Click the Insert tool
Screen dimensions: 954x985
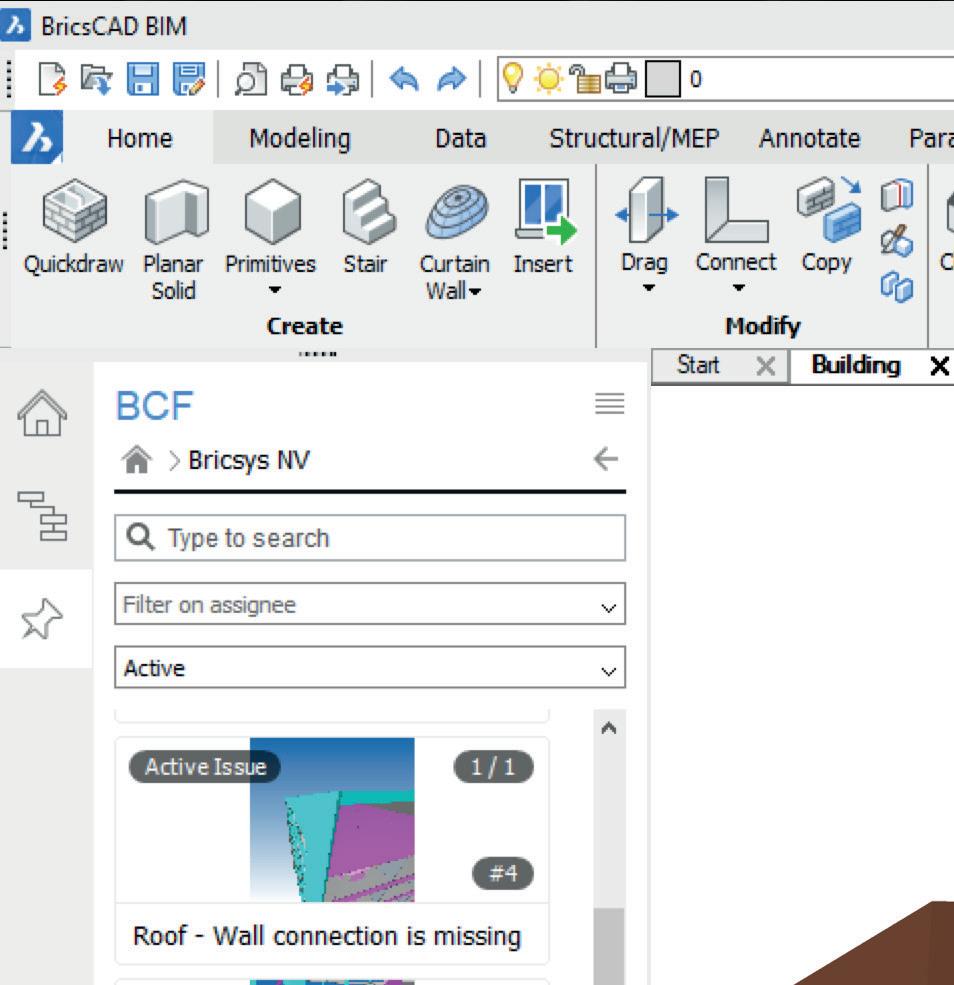point(544,226)
